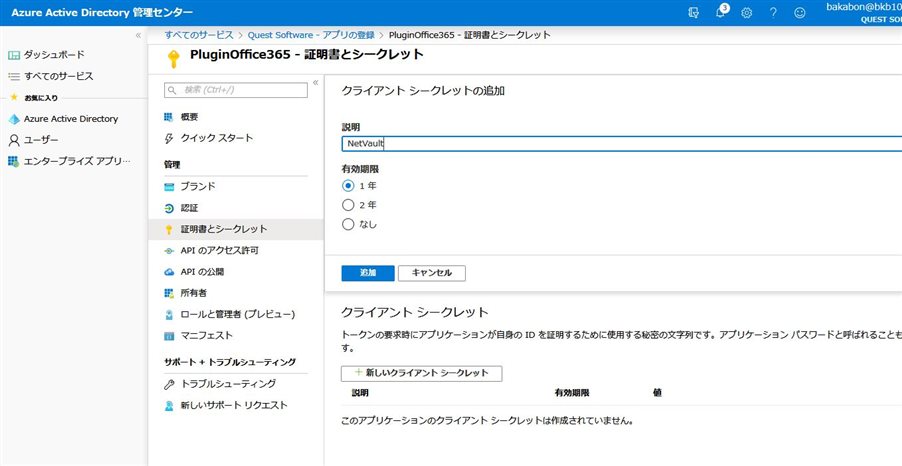
Task: Select the 2 年 expiry radio button
Action: pyautogui.click(x=347, y=205)
